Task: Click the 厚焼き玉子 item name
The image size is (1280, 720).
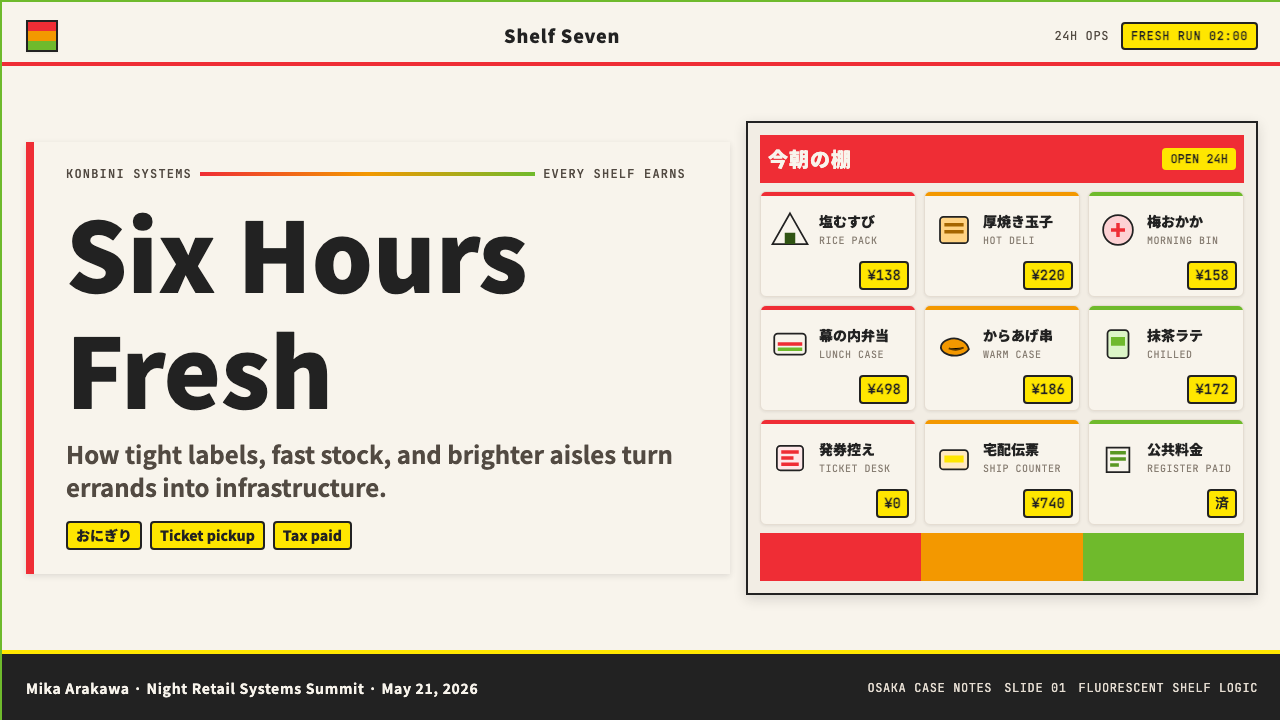Action: tap(1018, 222)
